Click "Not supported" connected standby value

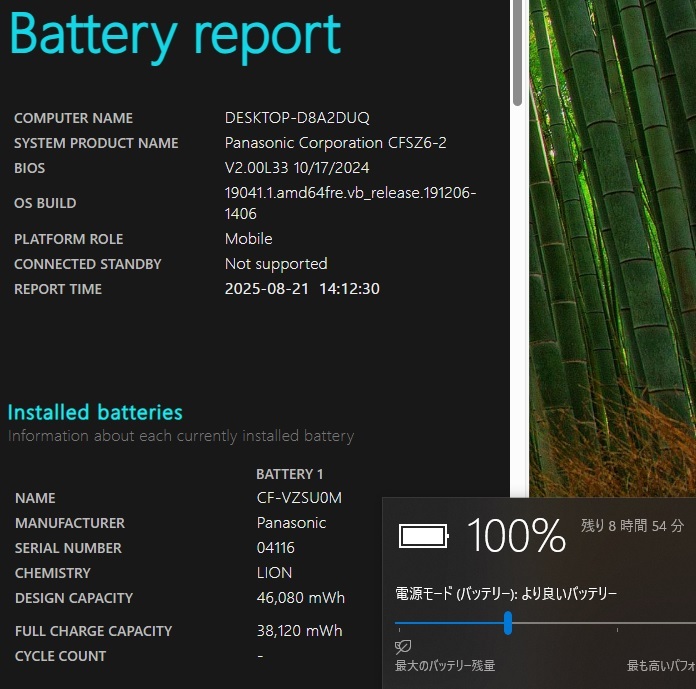[x=276, y=264]
